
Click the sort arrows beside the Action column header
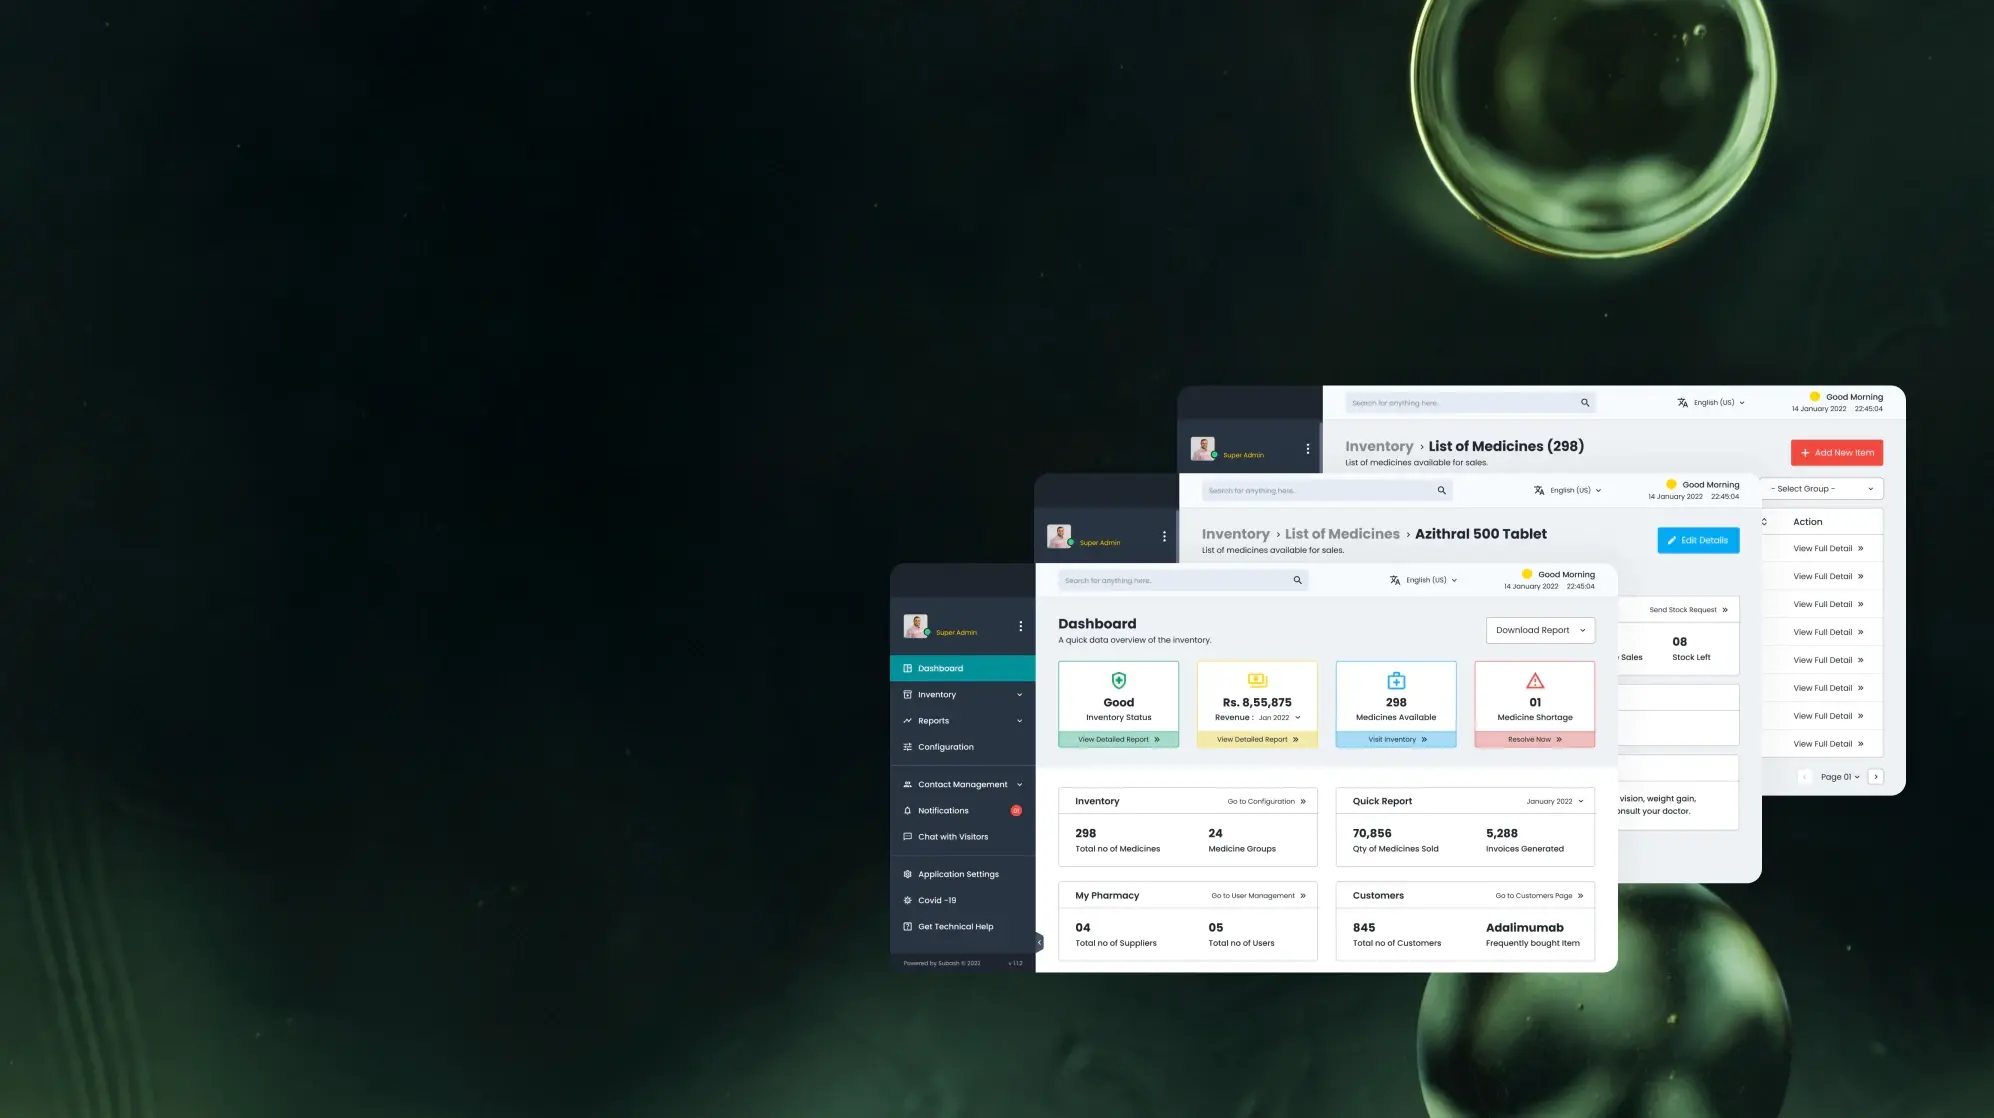[1764, 522]
